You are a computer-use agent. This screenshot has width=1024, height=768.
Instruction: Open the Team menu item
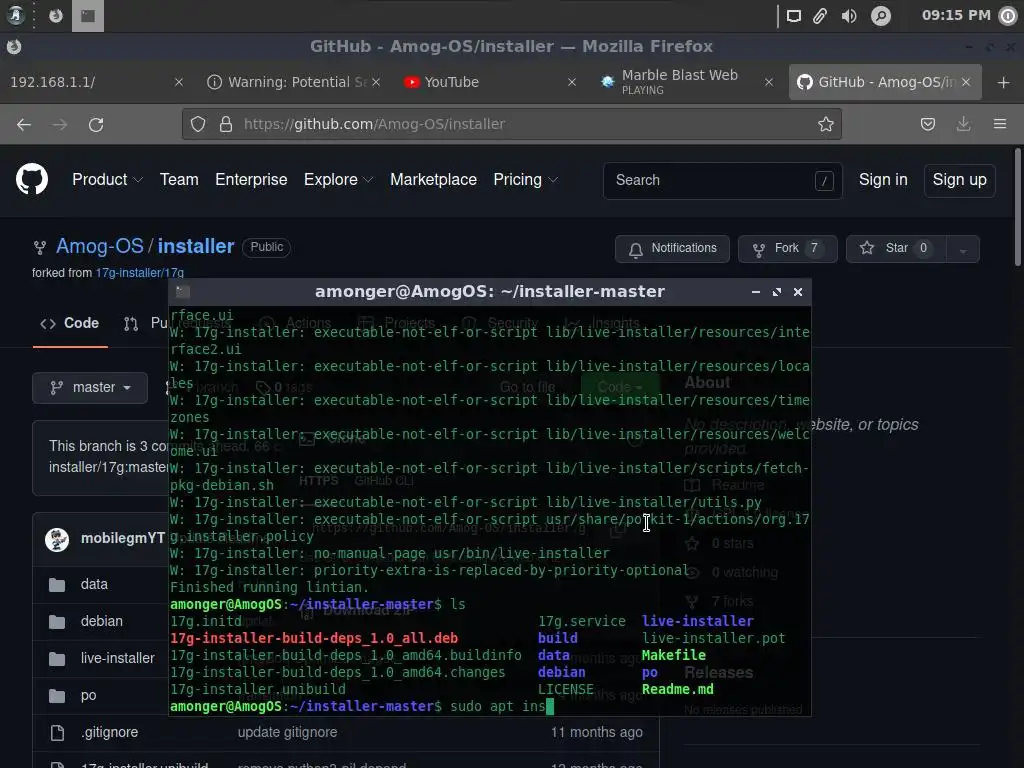tap(179, 180)
